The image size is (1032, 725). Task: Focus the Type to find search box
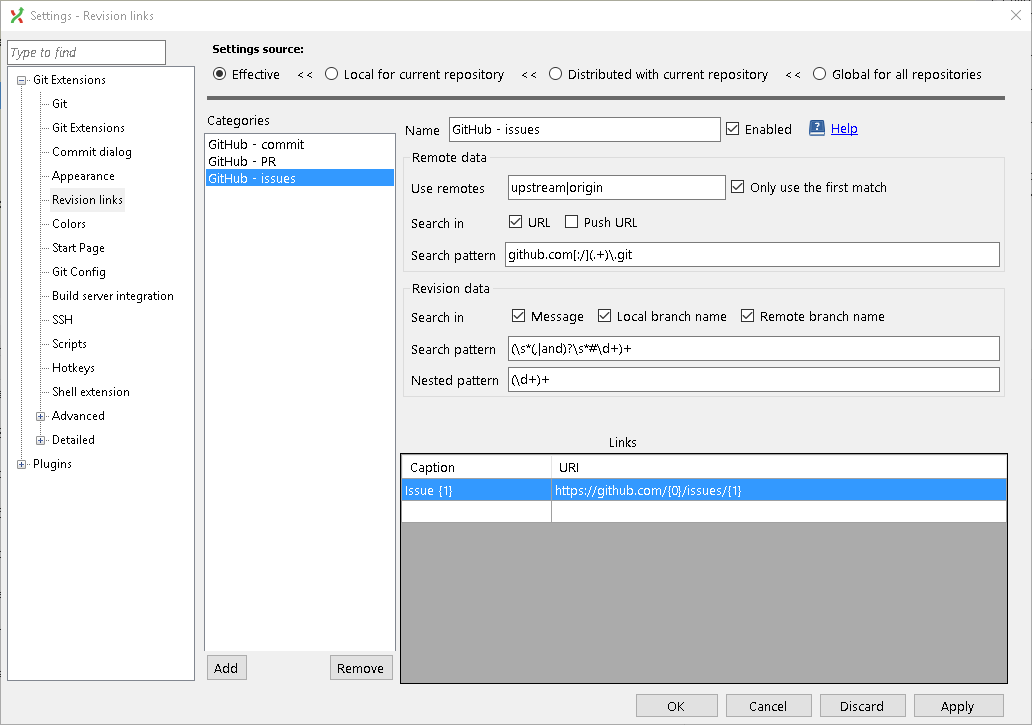tap(86, 53)
